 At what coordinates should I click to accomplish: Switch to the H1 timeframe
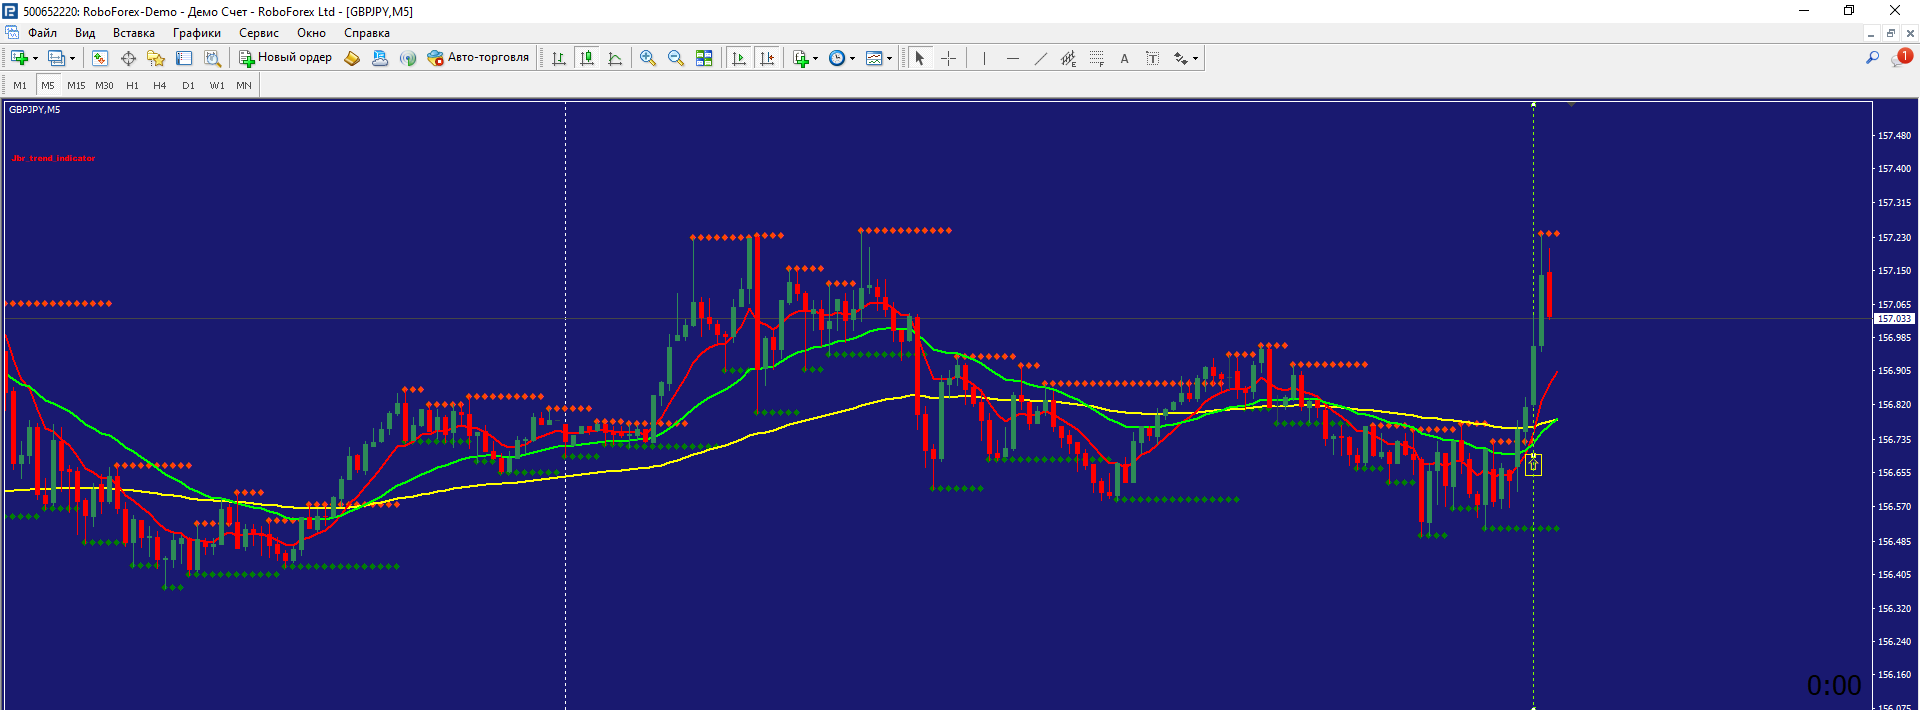click(x=132, y=86)
